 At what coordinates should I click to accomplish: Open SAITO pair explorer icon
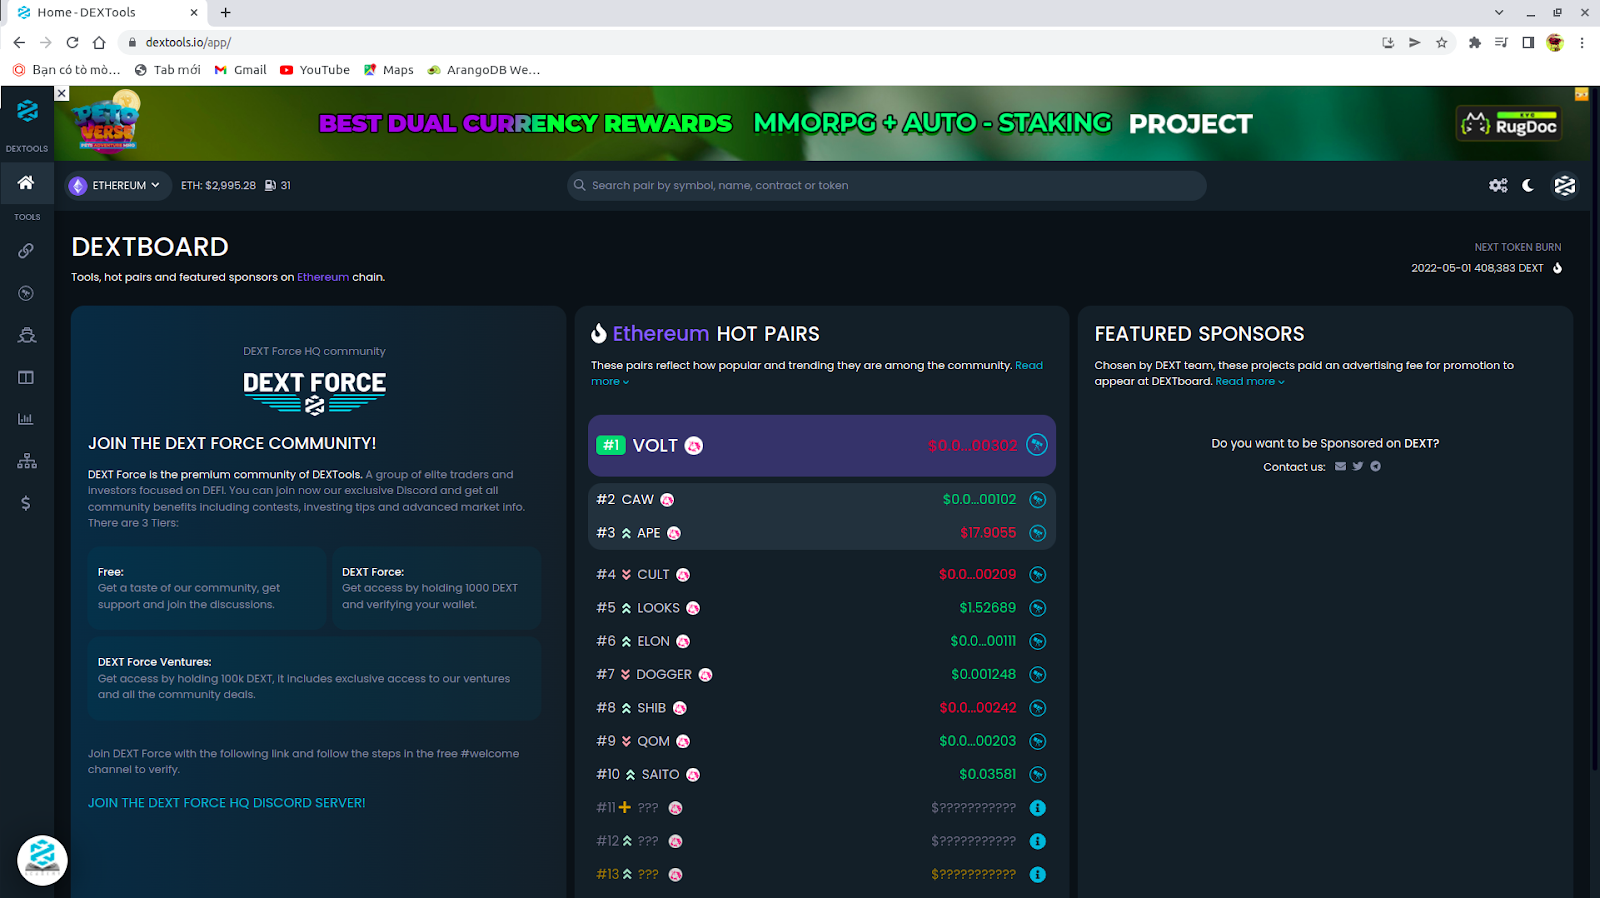(x=1038, y=775)
